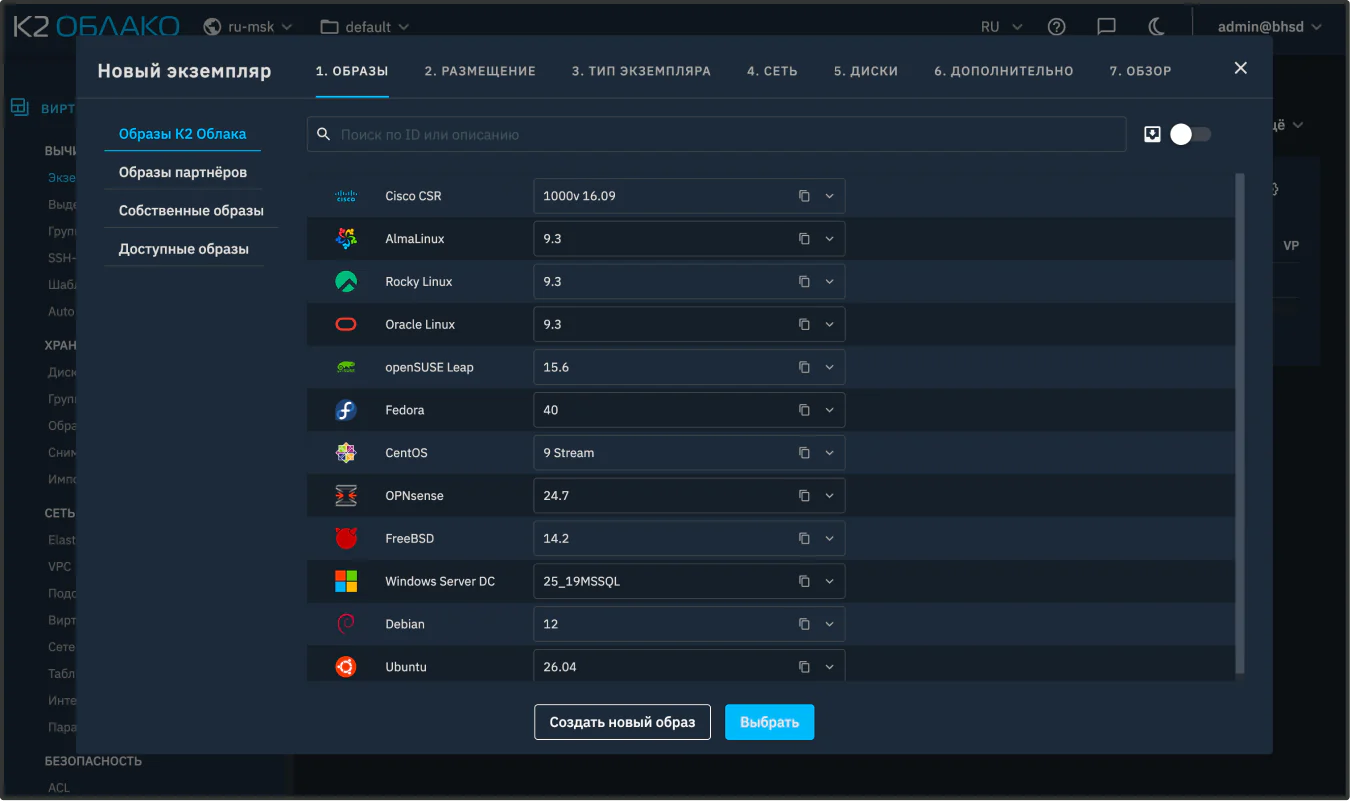Image resolution: width=1350 pixels, height=801 pixels.
Task: Go to step 3. Тип экземпляра
Action: tap(641, 71)
